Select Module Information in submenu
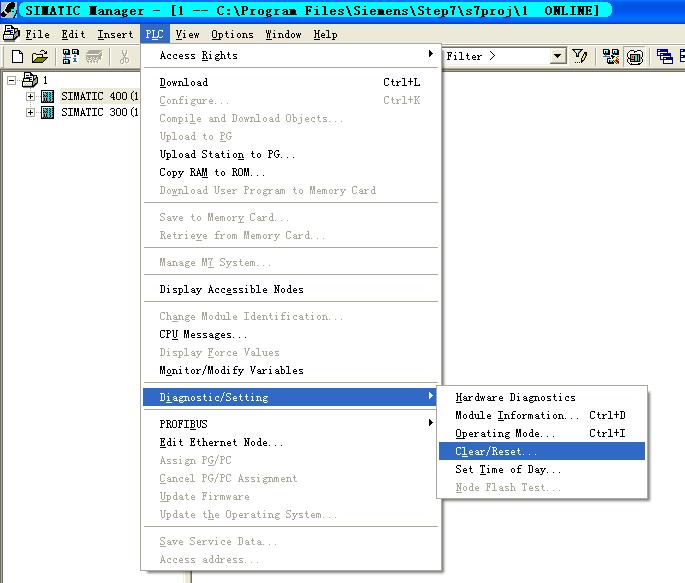The height and width of the screenshot is (583, 685). click(x=542, y=415)
